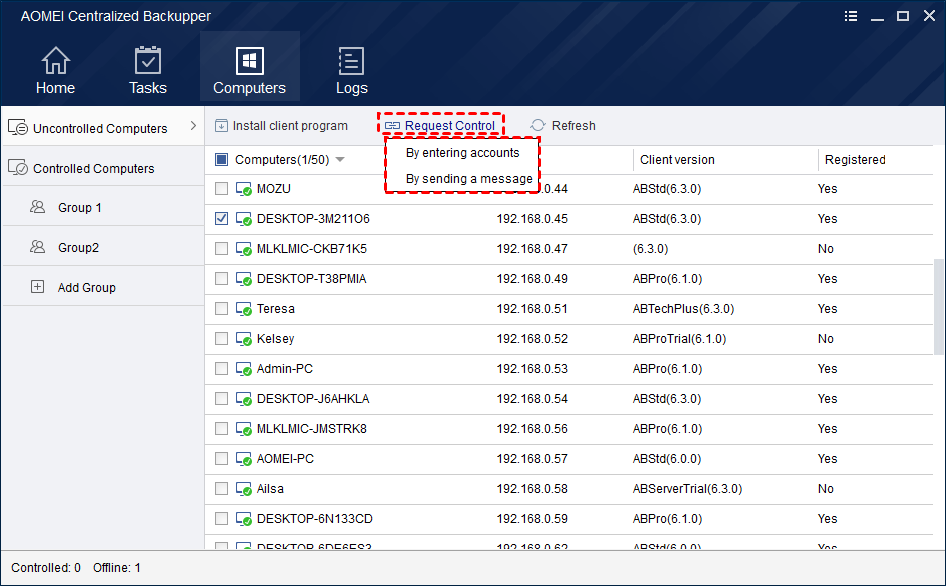This screenshot has width=946, height=586.
Task: Click MLKLMIC-CKB71K5 computer status icon
Action: coord(244,249)
